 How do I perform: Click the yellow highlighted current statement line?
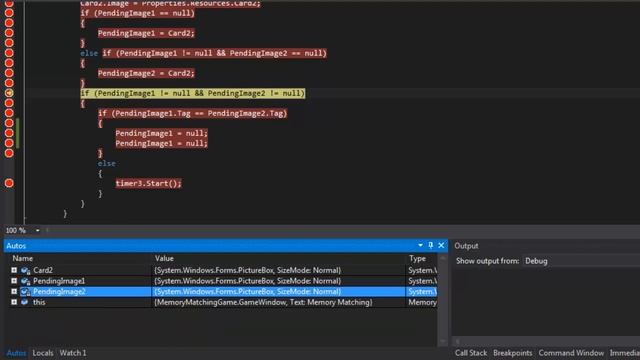(x=193, y=93)
